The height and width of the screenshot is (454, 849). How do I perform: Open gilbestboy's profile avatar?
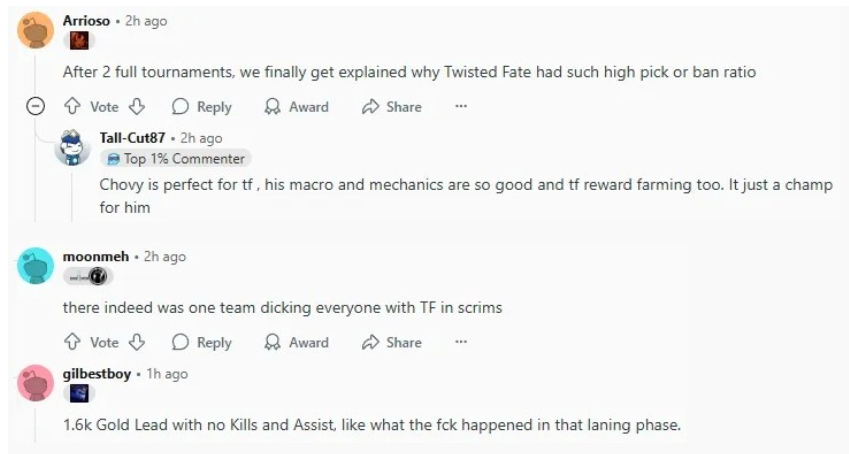pyautogui.click(x=36, y=383)
